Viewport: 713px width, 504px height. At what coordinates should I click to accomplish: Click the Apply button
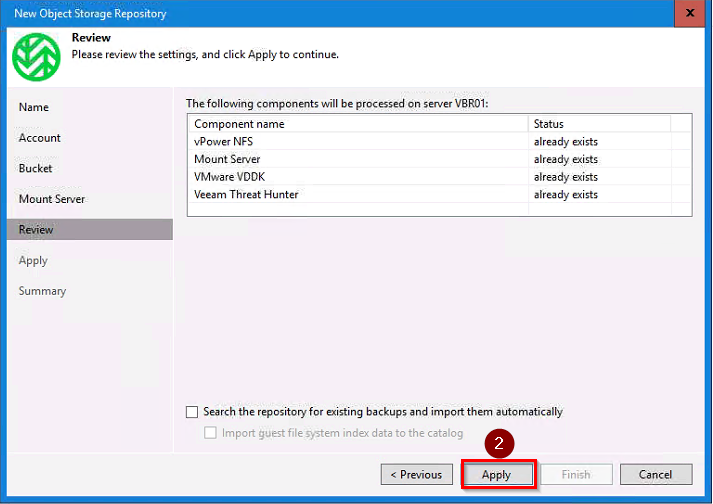point(497,474)
